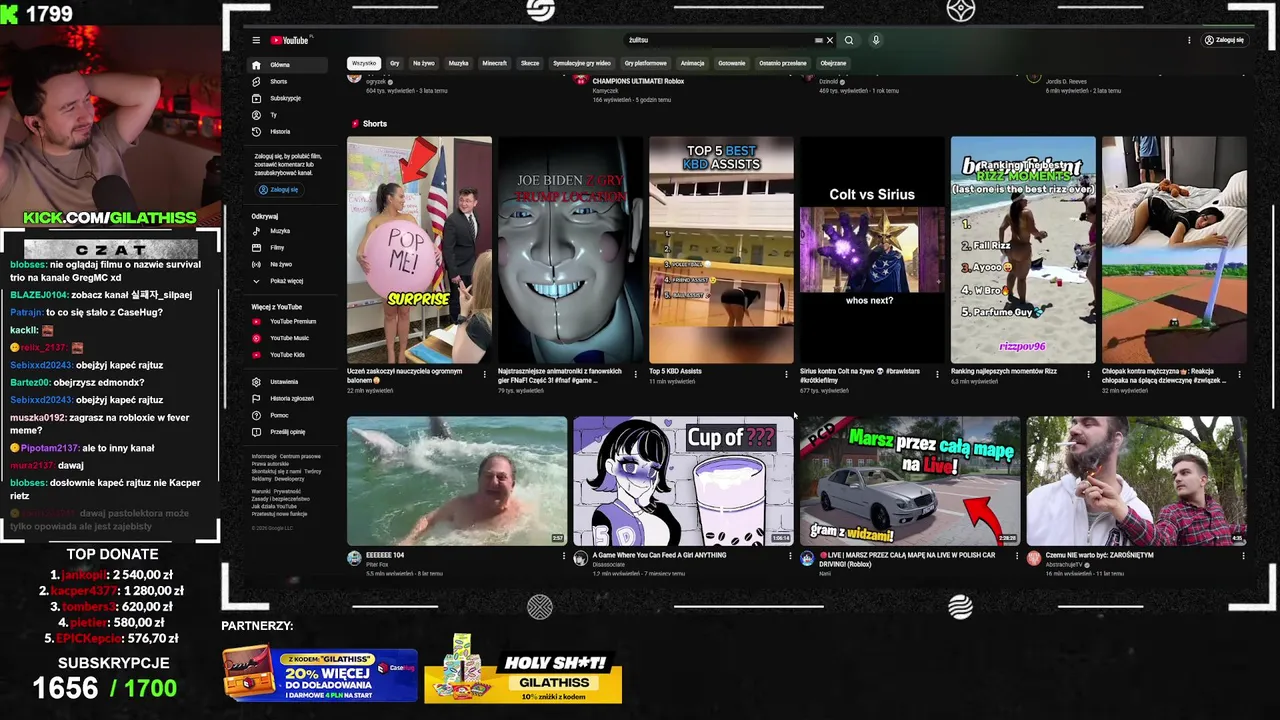Select the Skecze filter chip
The width and height of the screenshot is (1280, 720).
[530, 63]
